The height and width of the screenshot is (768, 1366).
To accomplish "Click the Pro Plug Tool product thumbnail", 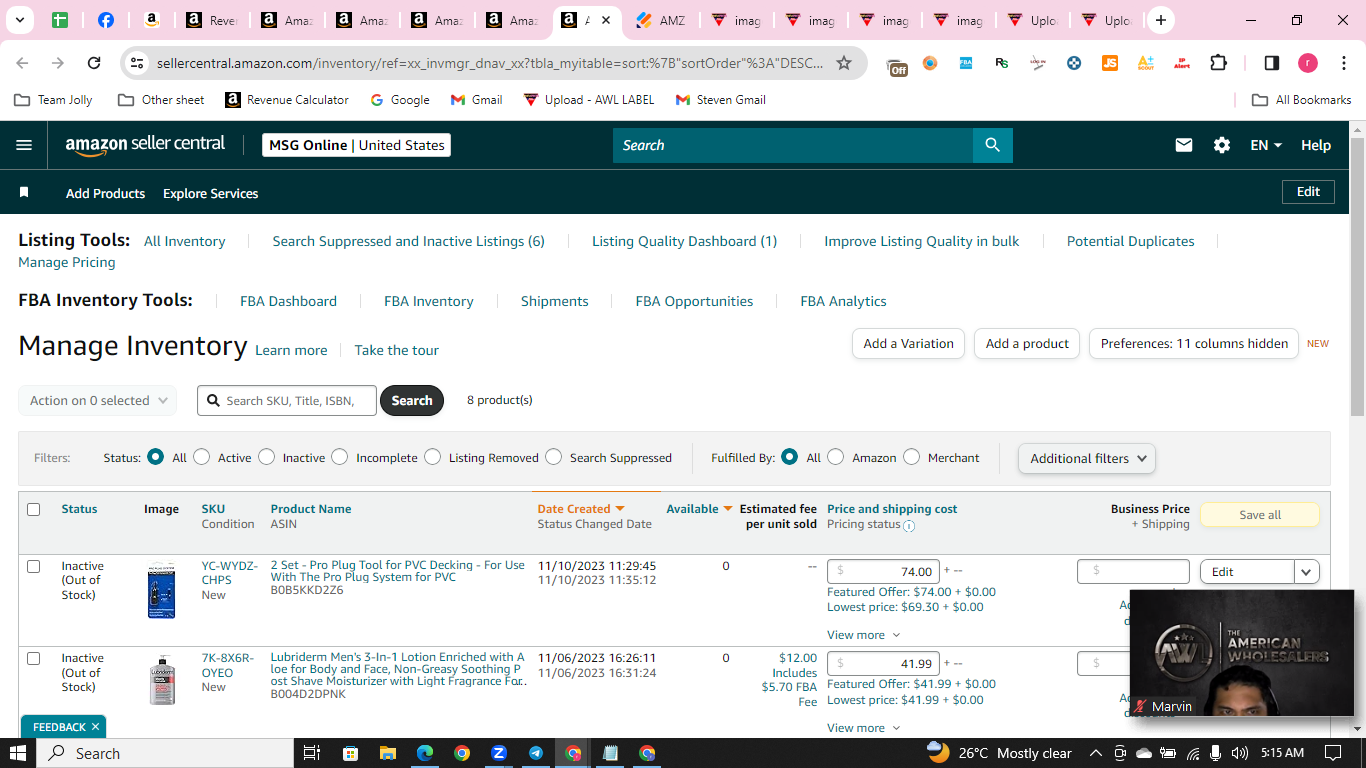I will pyautogui.click(x=161, y=590).
